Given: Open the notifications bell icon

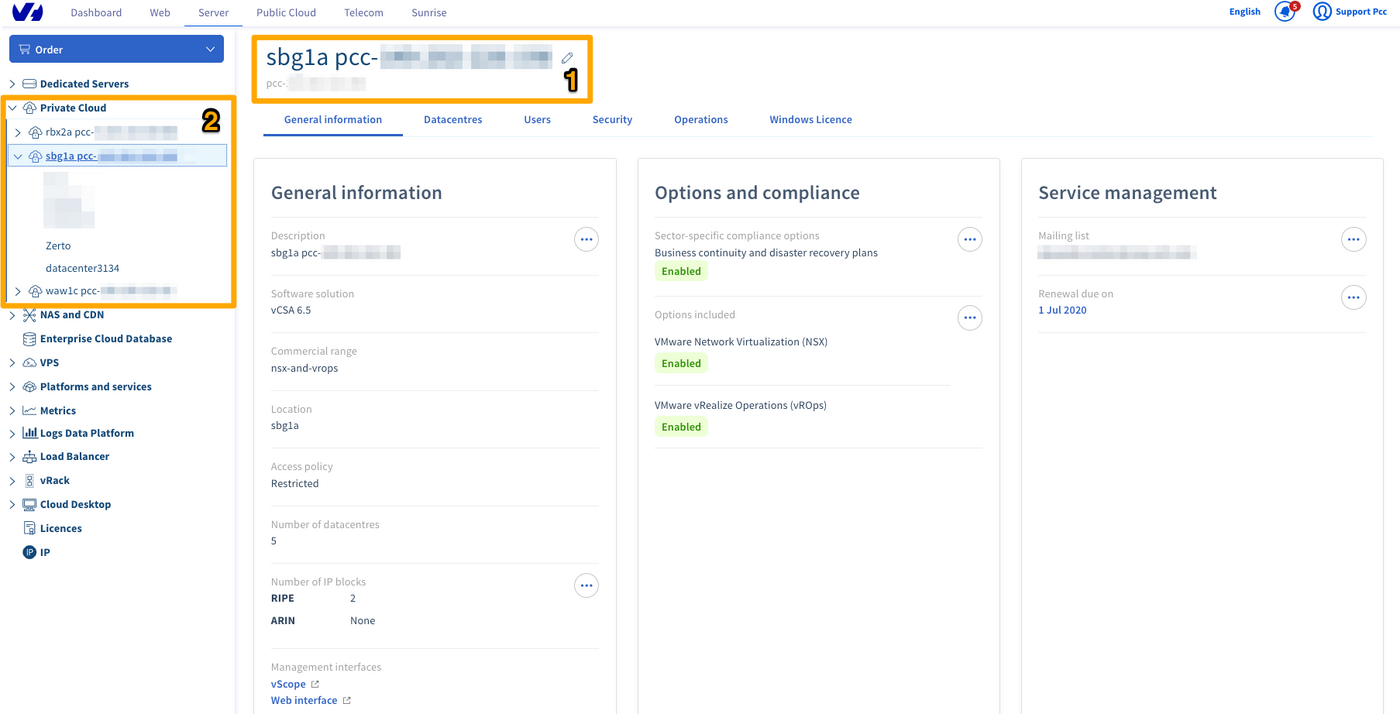Looking at the screenshot, I should [1285, 12].
